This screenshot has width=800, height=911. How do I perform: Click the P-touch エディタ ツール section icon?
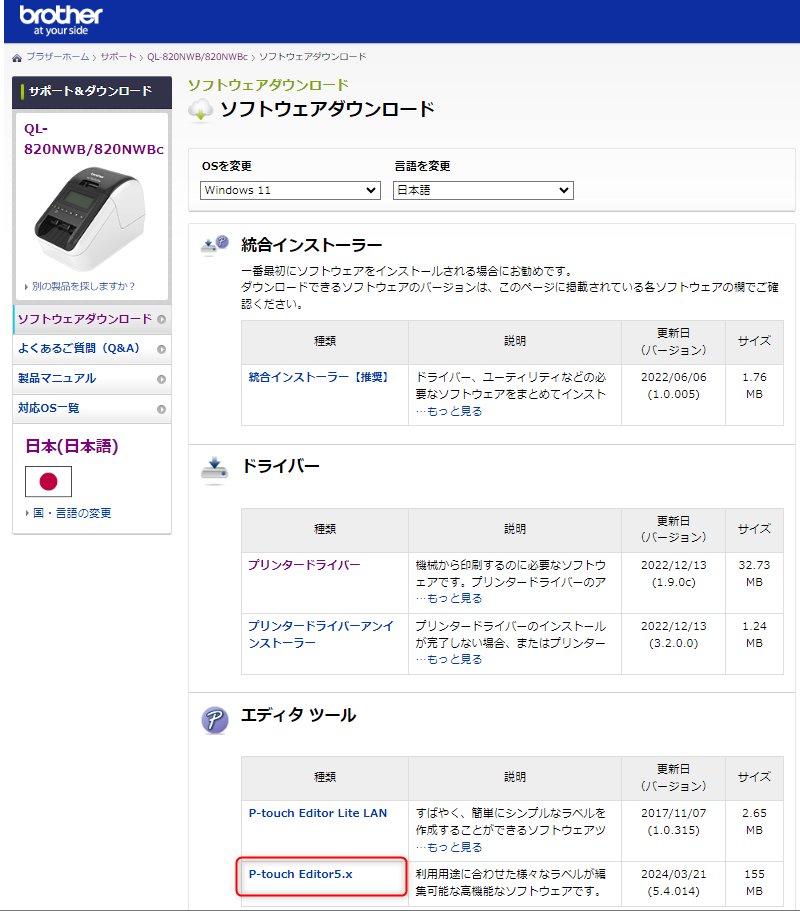click(215, 720)
